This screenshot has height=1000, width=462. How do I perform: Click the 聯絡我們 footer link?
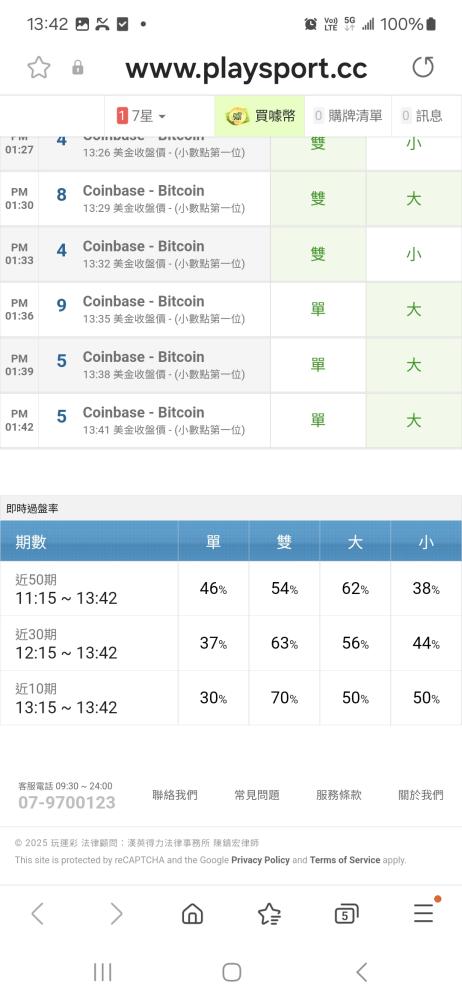pyautogui.click(x=175, y=795)
